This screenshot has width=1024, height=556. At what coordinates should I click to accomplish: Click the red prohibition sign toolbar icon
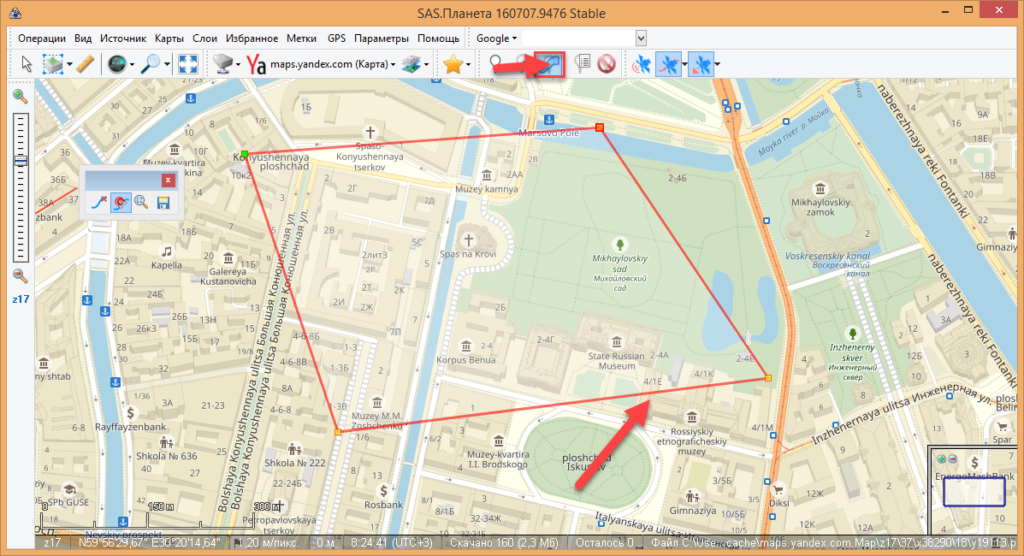pyautogui.click(x=605, y=64)
